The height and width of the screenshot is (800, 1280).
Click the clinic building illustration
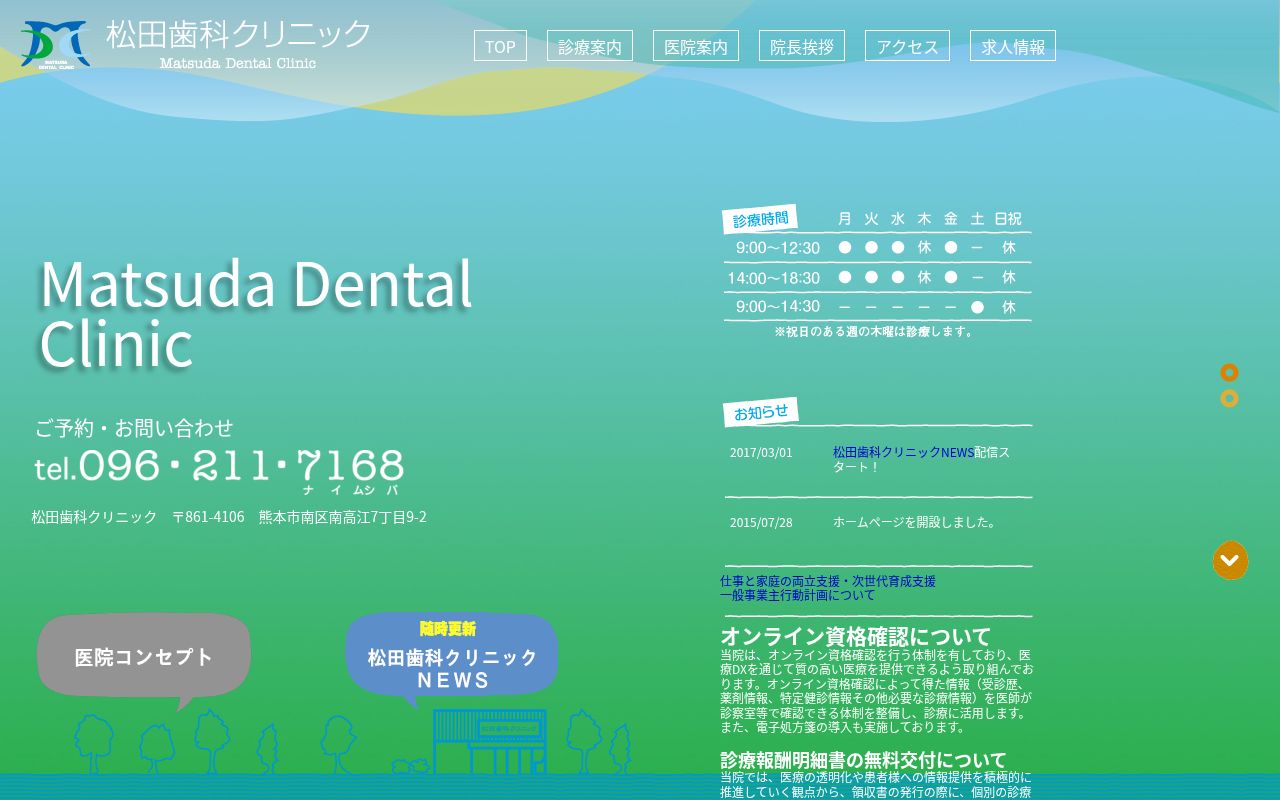pyautogui.click(x=490, y=741)
